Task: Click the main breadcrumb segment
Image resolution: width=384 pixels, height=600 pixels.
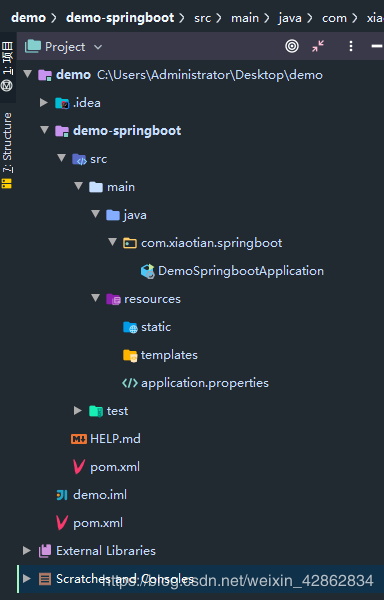Action: point(245,18)
